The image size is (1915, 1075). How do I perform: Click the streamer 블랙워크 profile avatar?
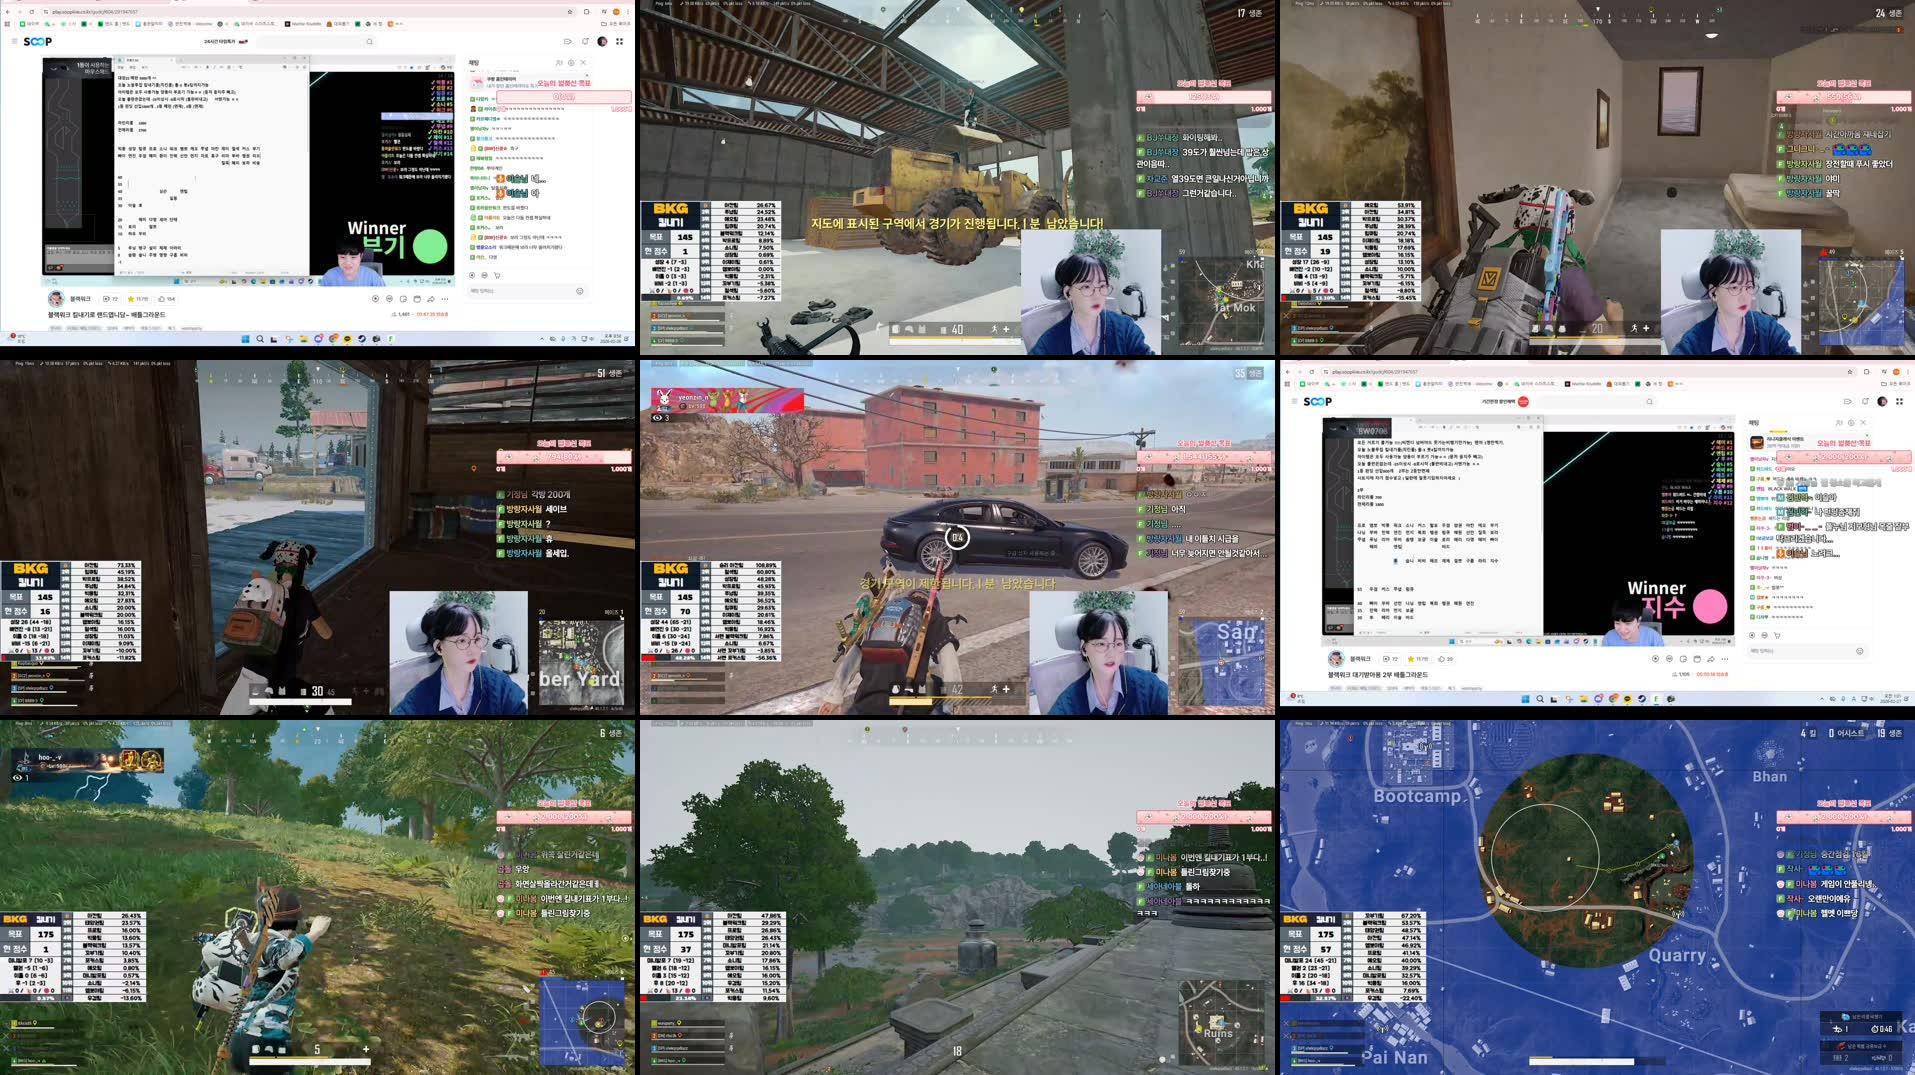[x=56, y=298]
